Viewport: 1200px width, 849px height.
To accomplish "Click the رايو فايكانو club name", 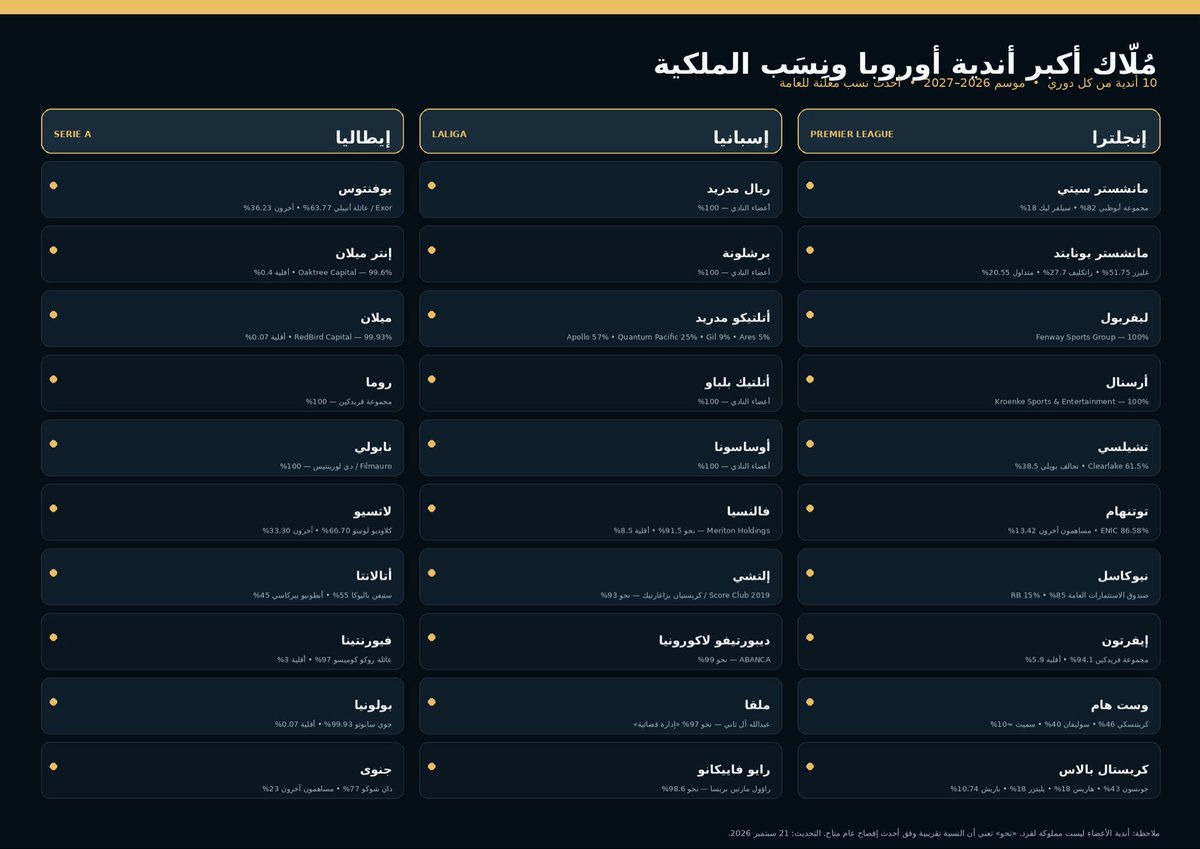I will (x=734, y=769).
